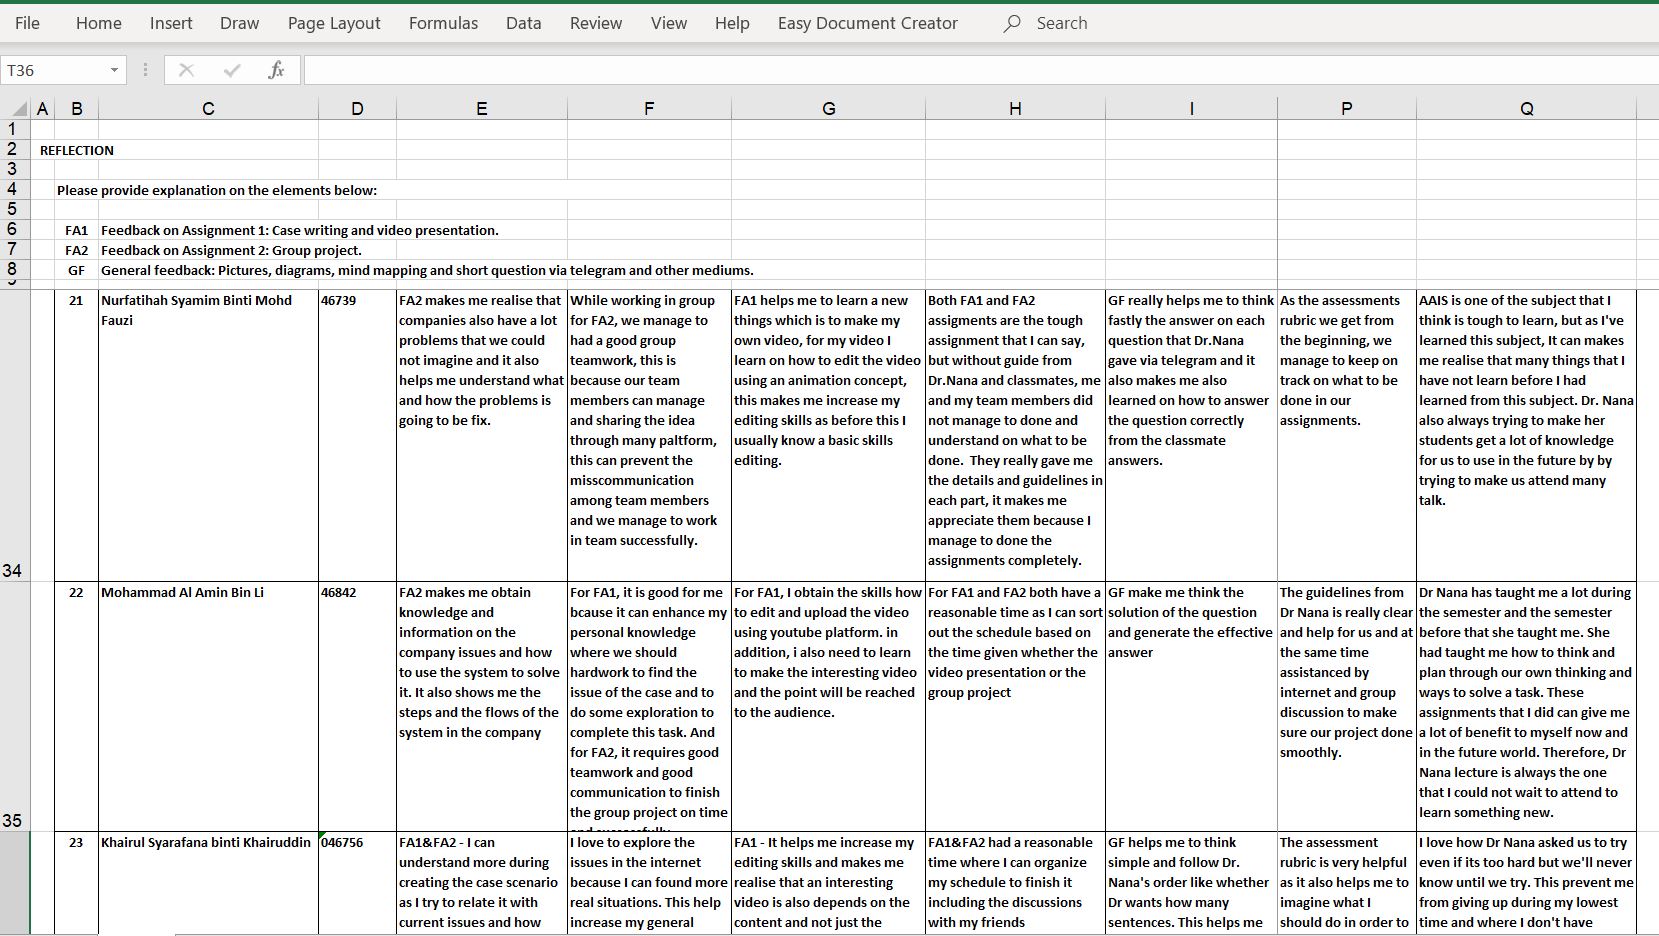Open the Insert ribbon tab
Viewport: 1659px width, 936px height.
(x=171, y=23)
